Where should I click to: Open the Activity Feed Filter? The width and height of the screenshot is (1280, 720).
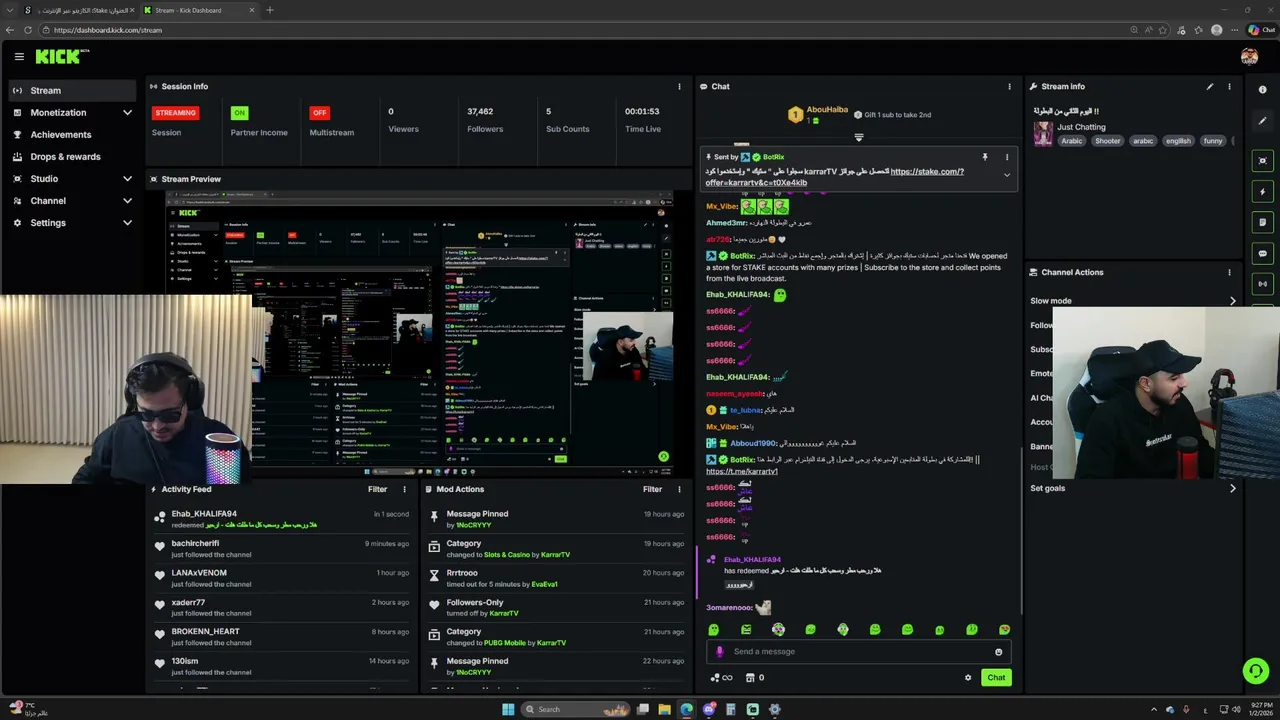tap(377, 489)
